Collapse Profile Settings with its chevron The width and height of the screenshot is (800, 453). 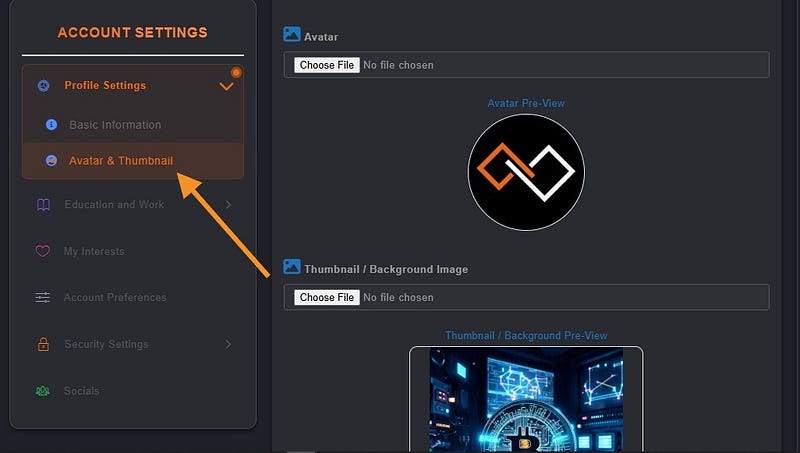227,86
